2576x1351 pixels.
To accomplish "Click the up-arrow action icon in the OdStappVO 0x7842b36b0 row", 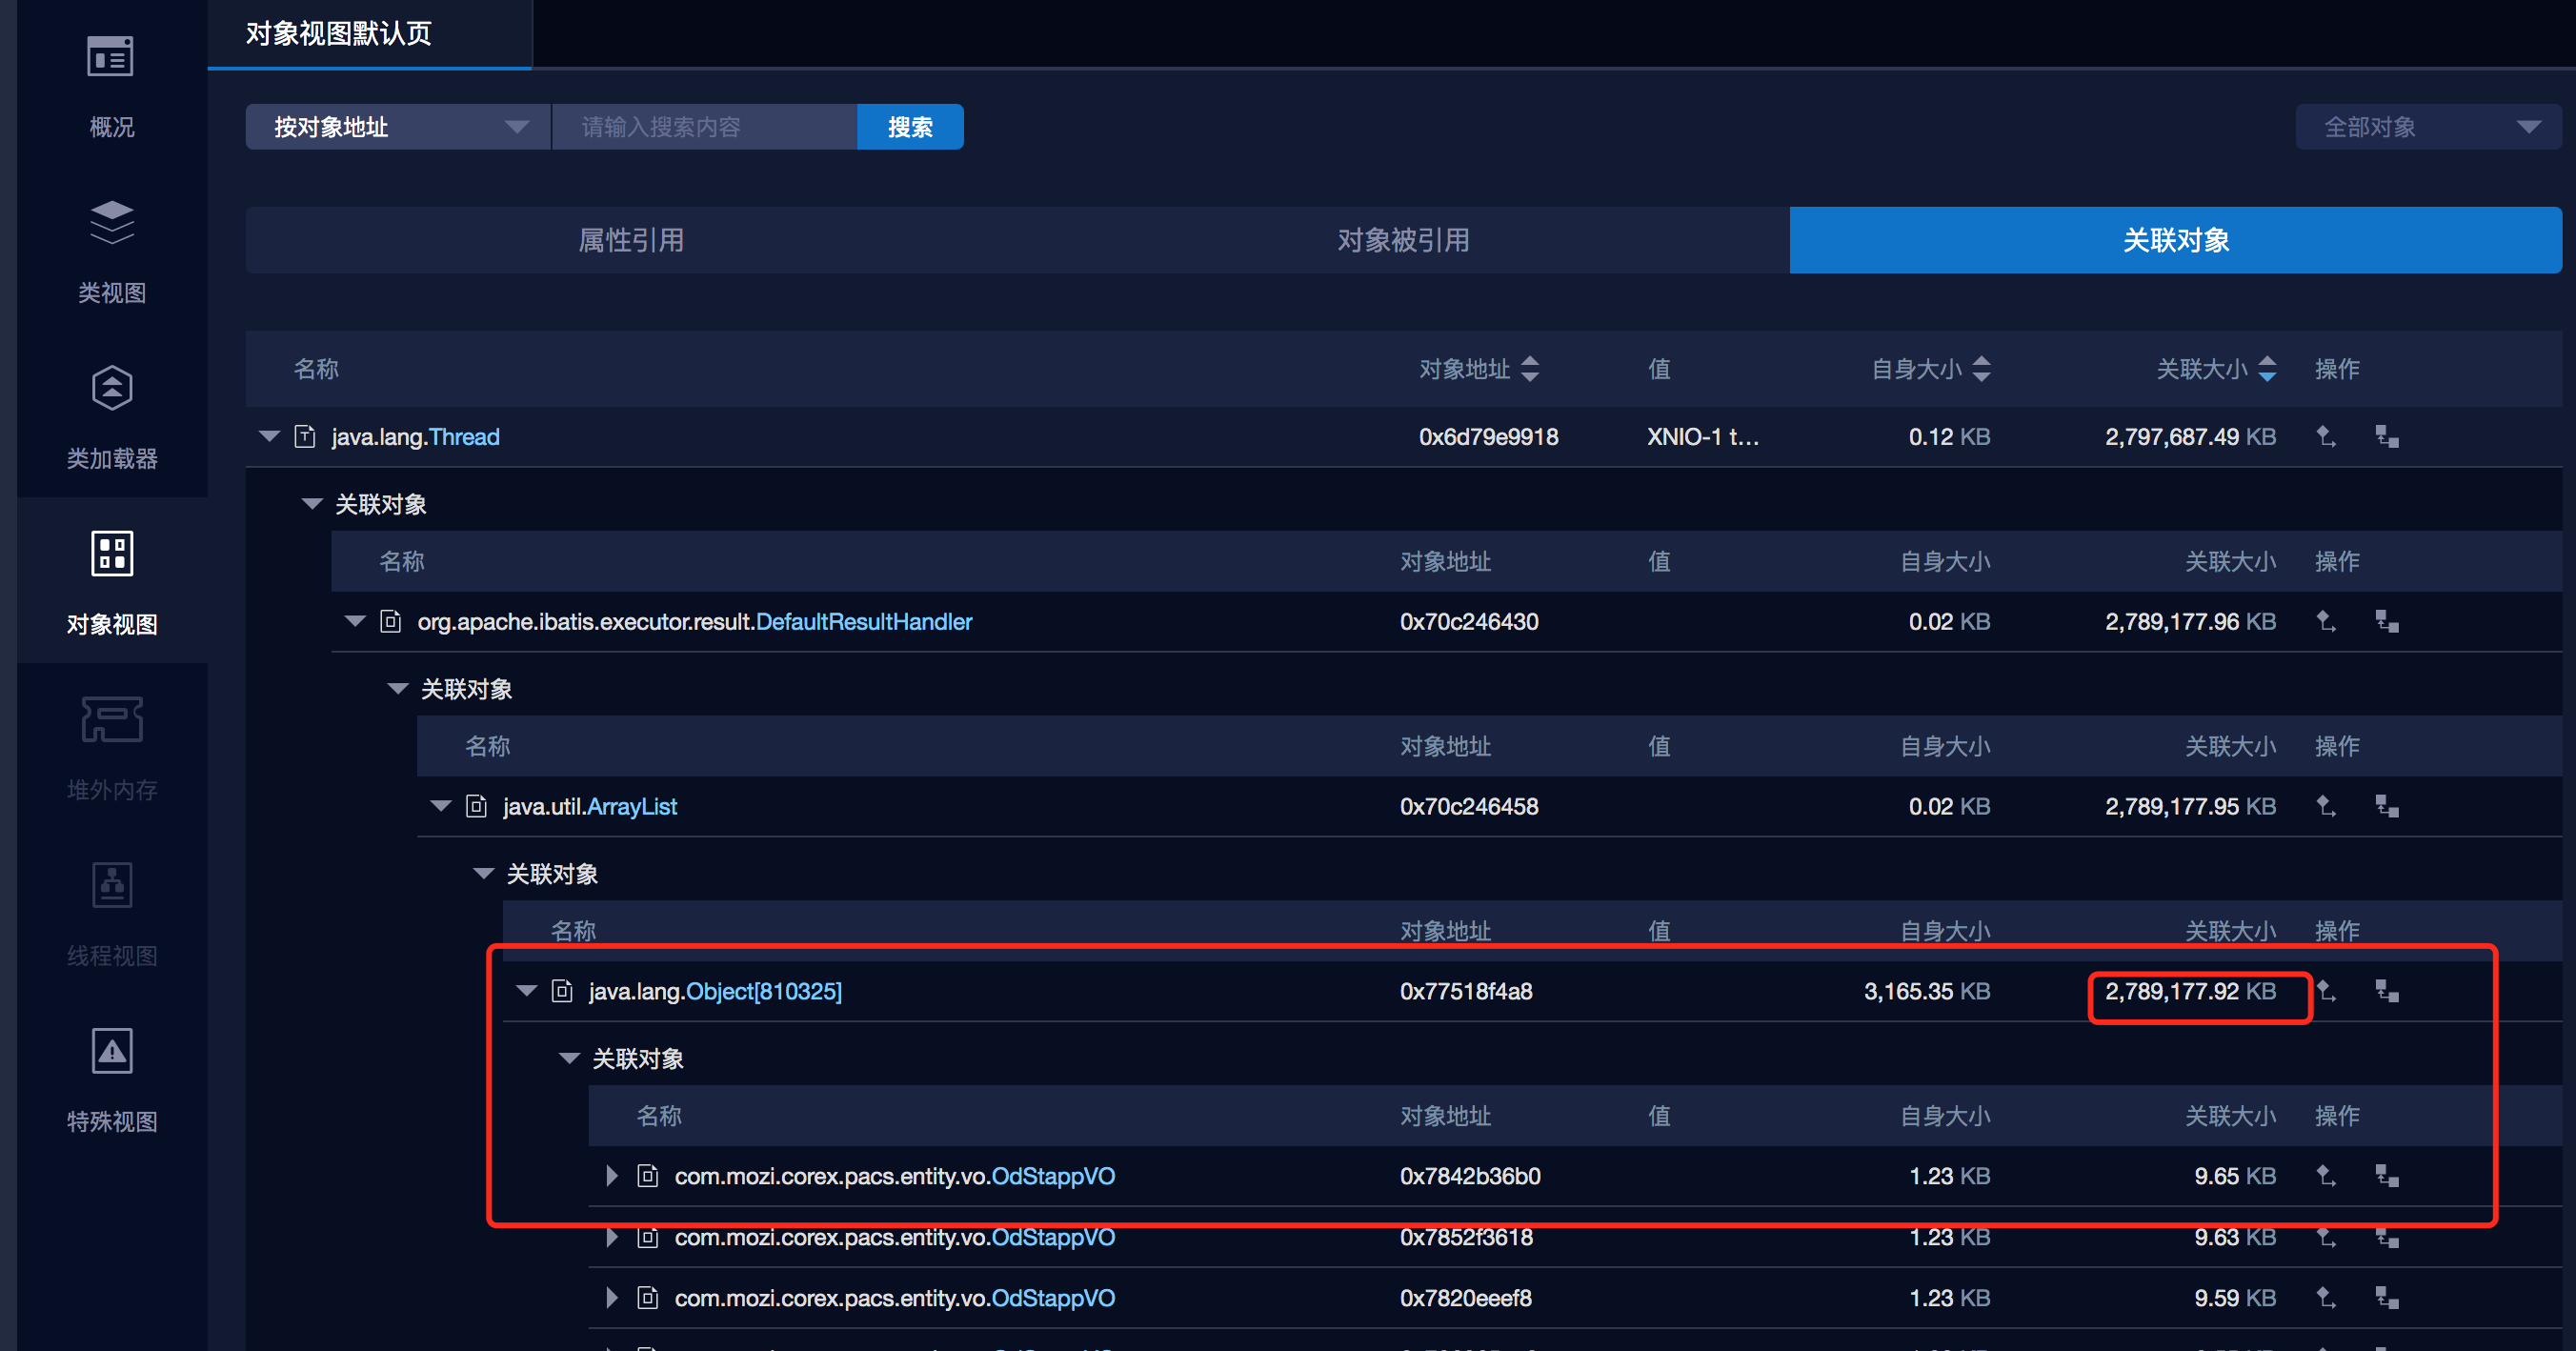I will (x=2326, y=1176).
